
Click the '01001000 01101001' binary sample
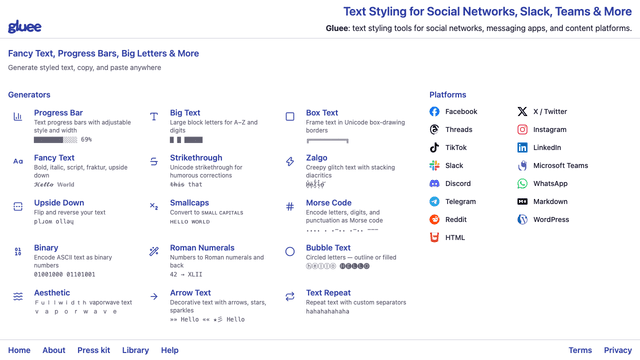64,274
